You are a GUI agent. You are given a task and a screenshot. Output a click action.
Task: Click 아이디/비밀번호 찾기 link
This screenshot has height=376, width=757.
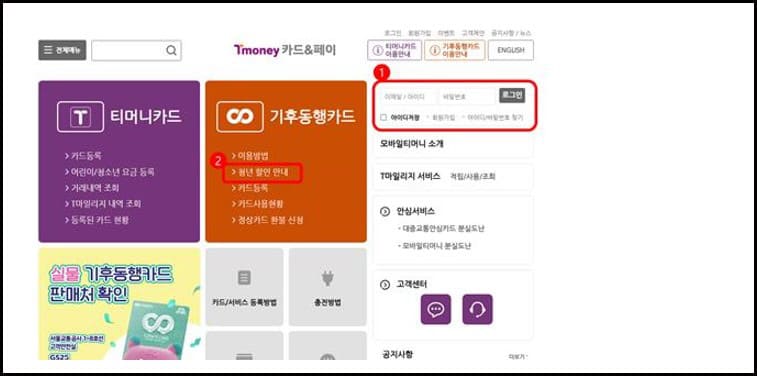click(495, 117)
